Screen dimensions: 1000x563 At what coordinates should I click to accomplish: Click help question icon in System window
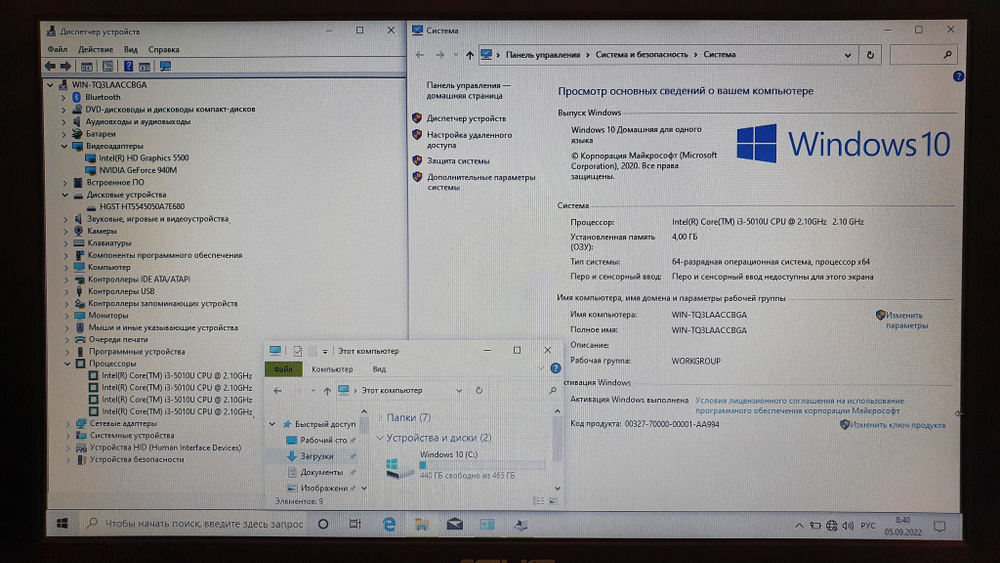pyautogui.click(x=959, y=77)
